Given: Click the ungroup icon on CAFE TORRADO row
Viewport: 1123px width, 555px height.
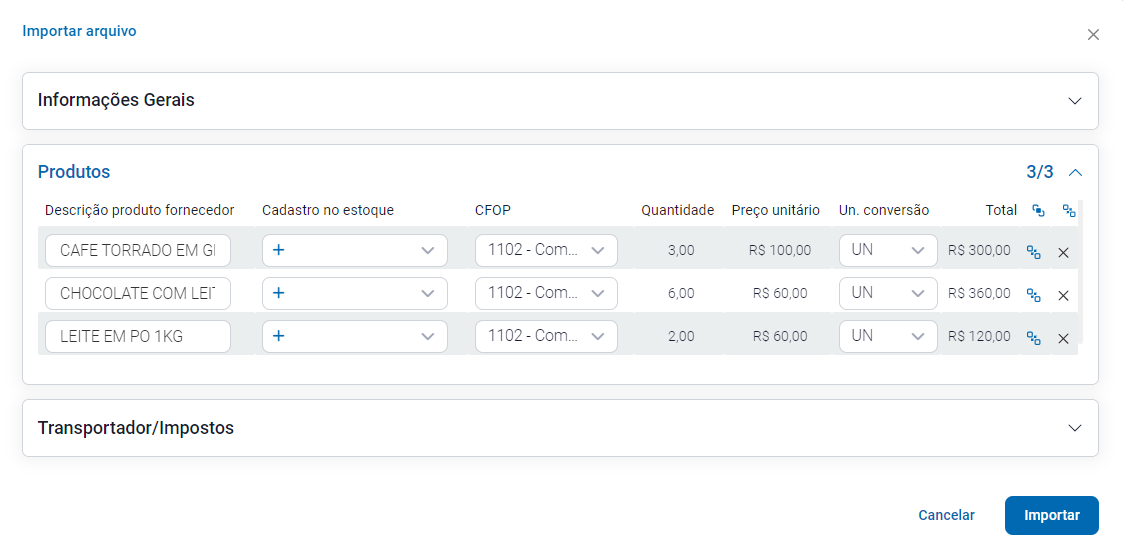Looking at the screenshot, I should [x=1034, y=252].
